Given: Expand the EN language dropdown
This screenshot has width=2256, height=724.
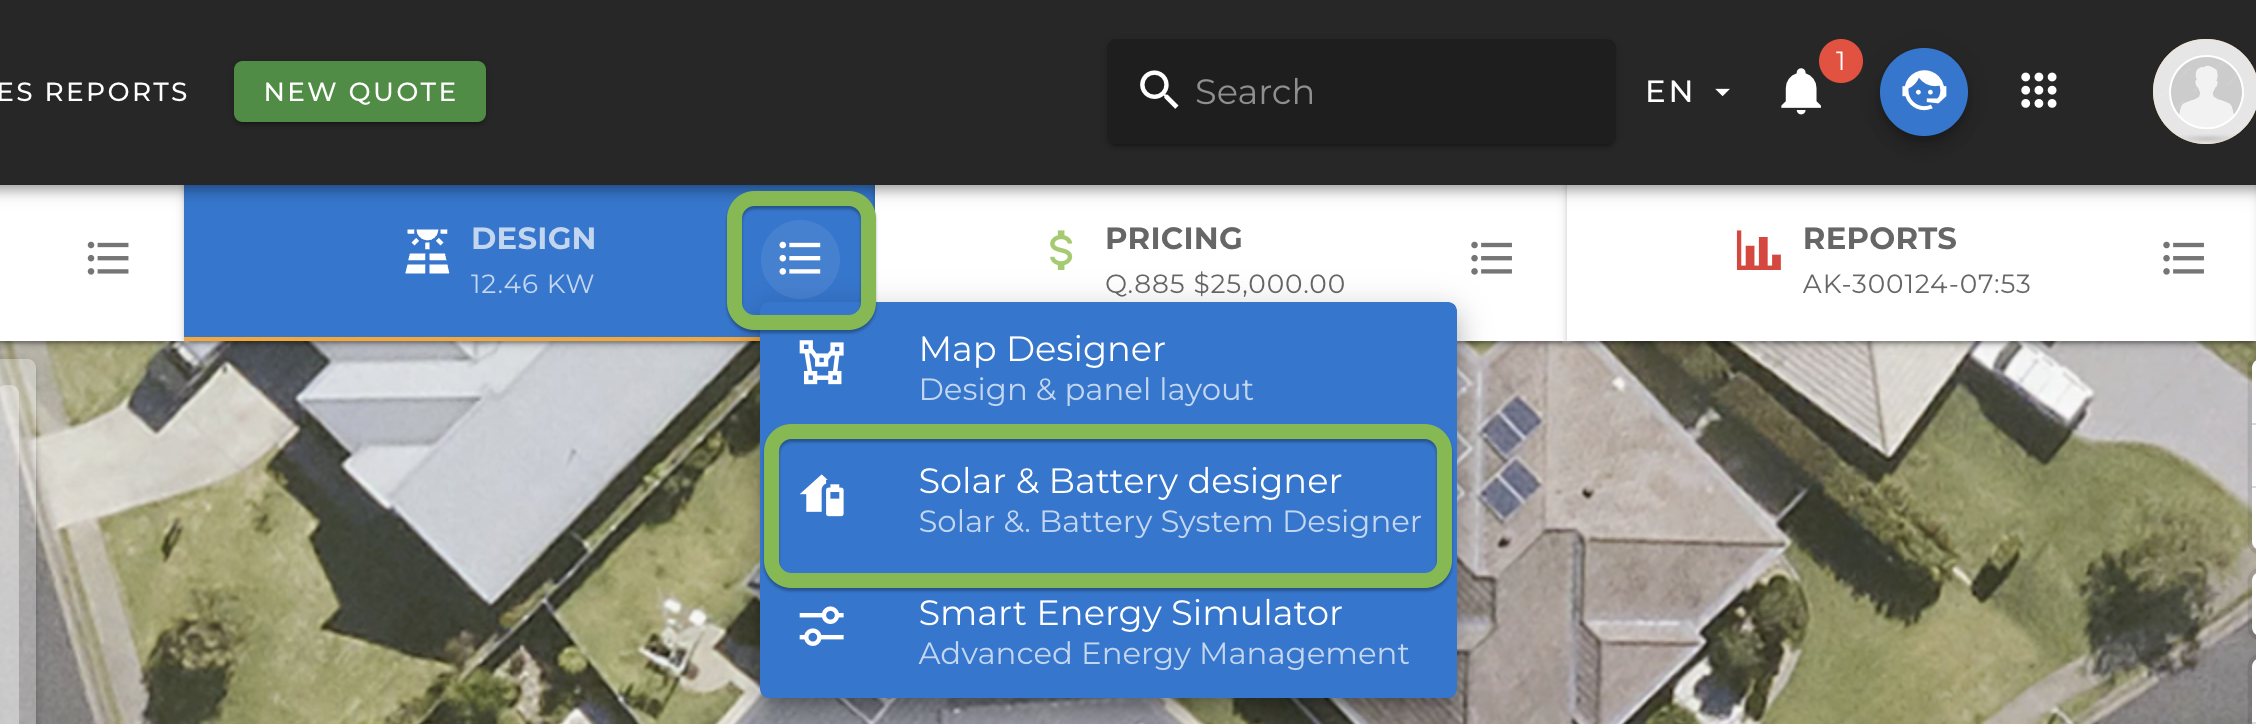Looking at the screenshot, I should (1688, 92).
